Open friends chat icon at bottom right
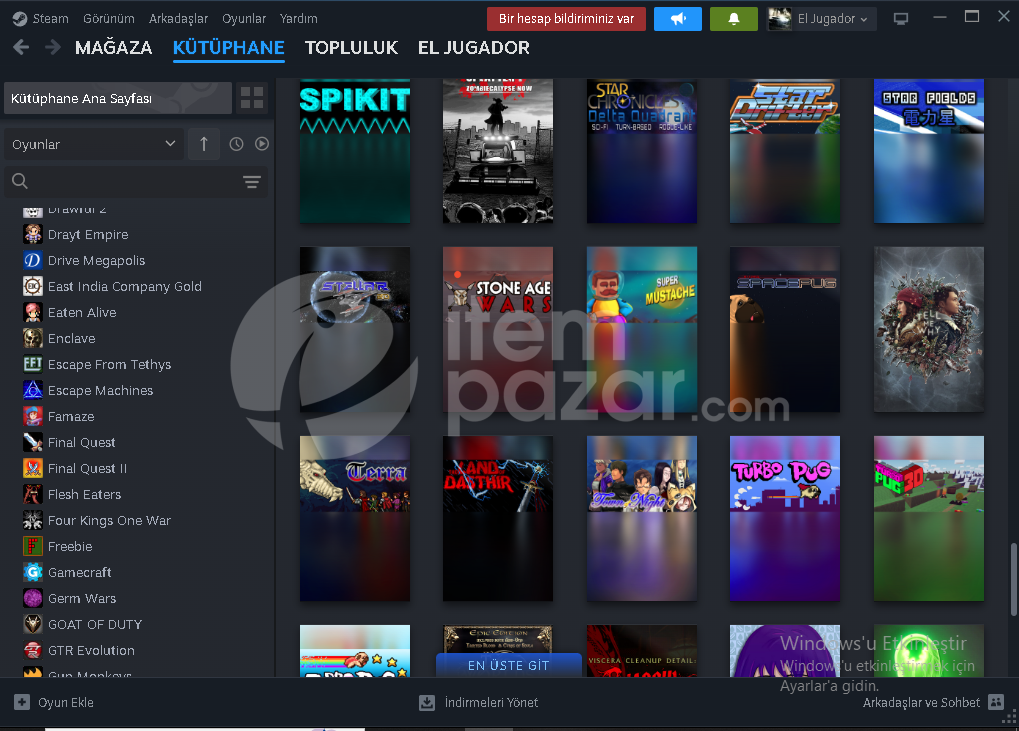1019x731 pixels. pyautogui.click(x=996, y=702)
